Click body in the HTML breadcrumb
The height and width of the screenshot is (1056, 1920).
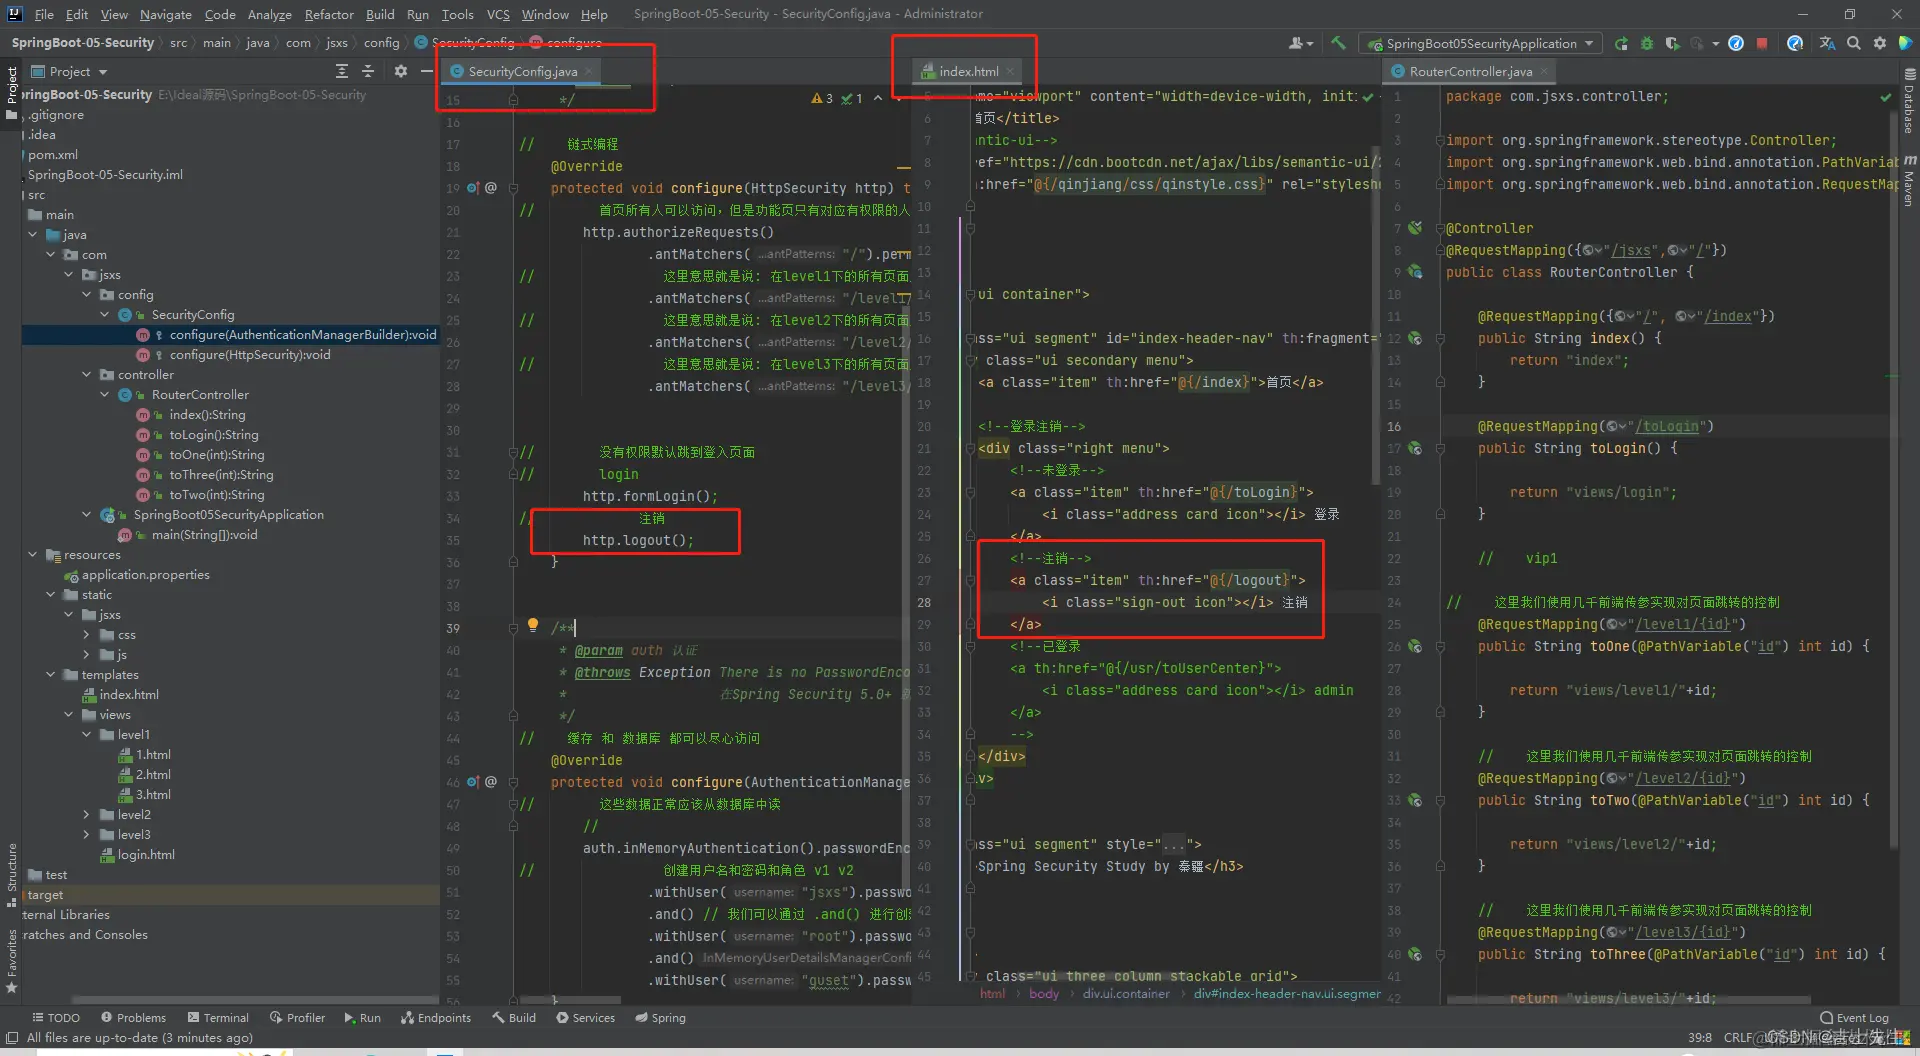(1044, 994)
